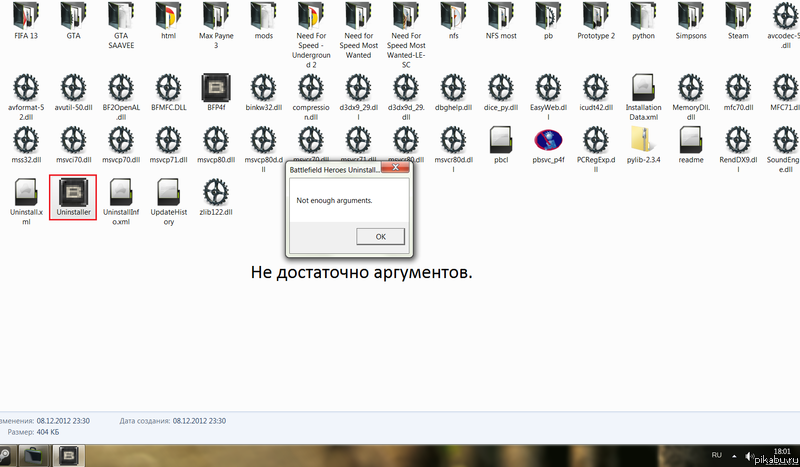
Task: Select Need For Speed - Underground 2 folder
Action: click(311, 35)
